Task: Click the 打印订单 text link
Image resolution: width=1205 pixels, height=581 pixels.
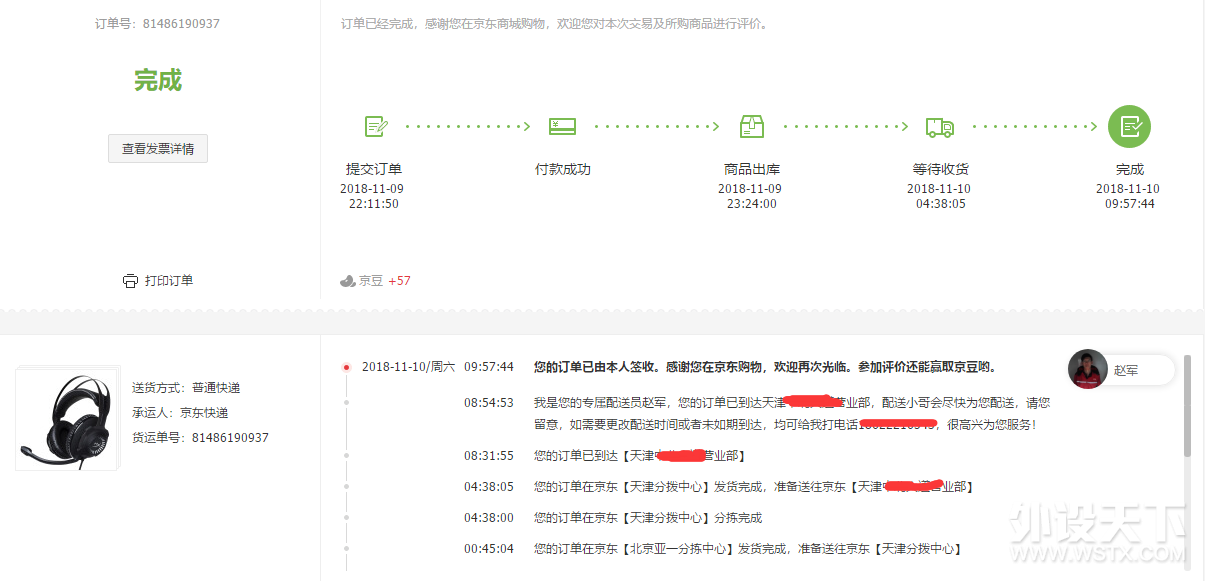Action: coord(169,281)
